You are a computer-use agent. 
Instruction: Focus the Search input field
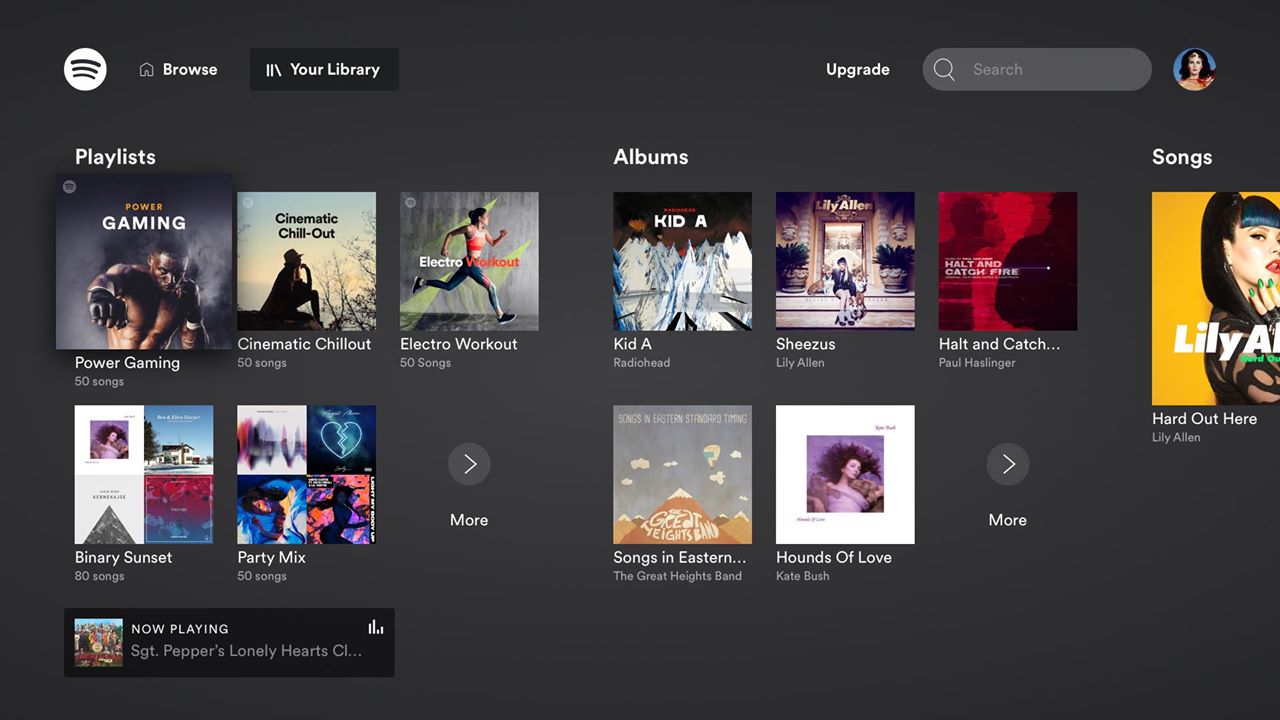[1037, 69]
